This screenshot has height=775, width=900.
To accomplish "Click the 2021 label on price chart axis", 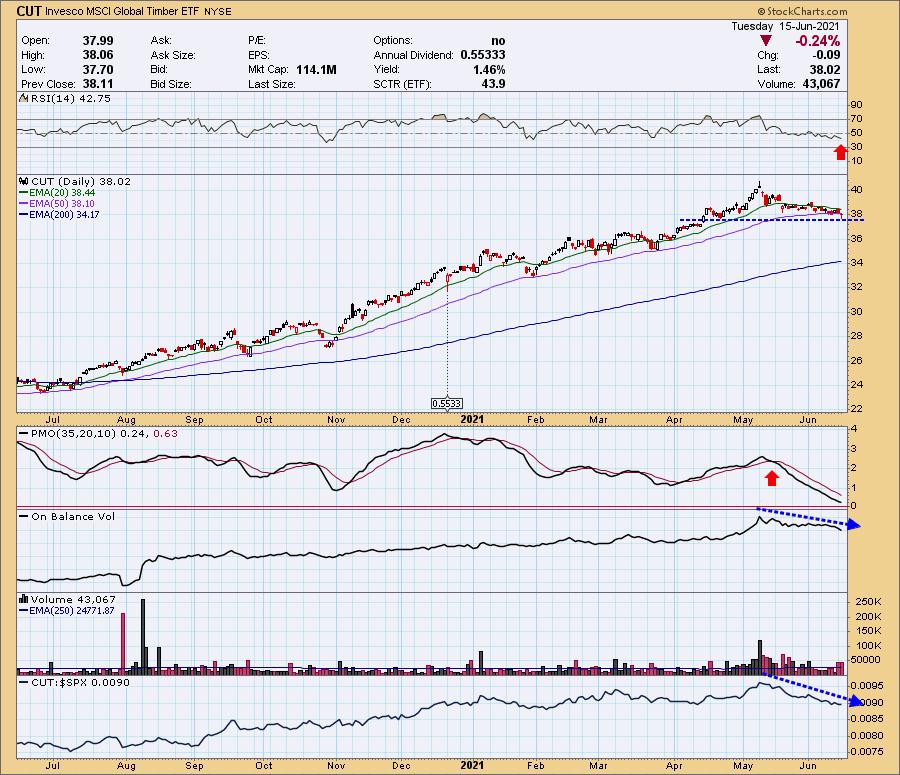I will point(472,420).
